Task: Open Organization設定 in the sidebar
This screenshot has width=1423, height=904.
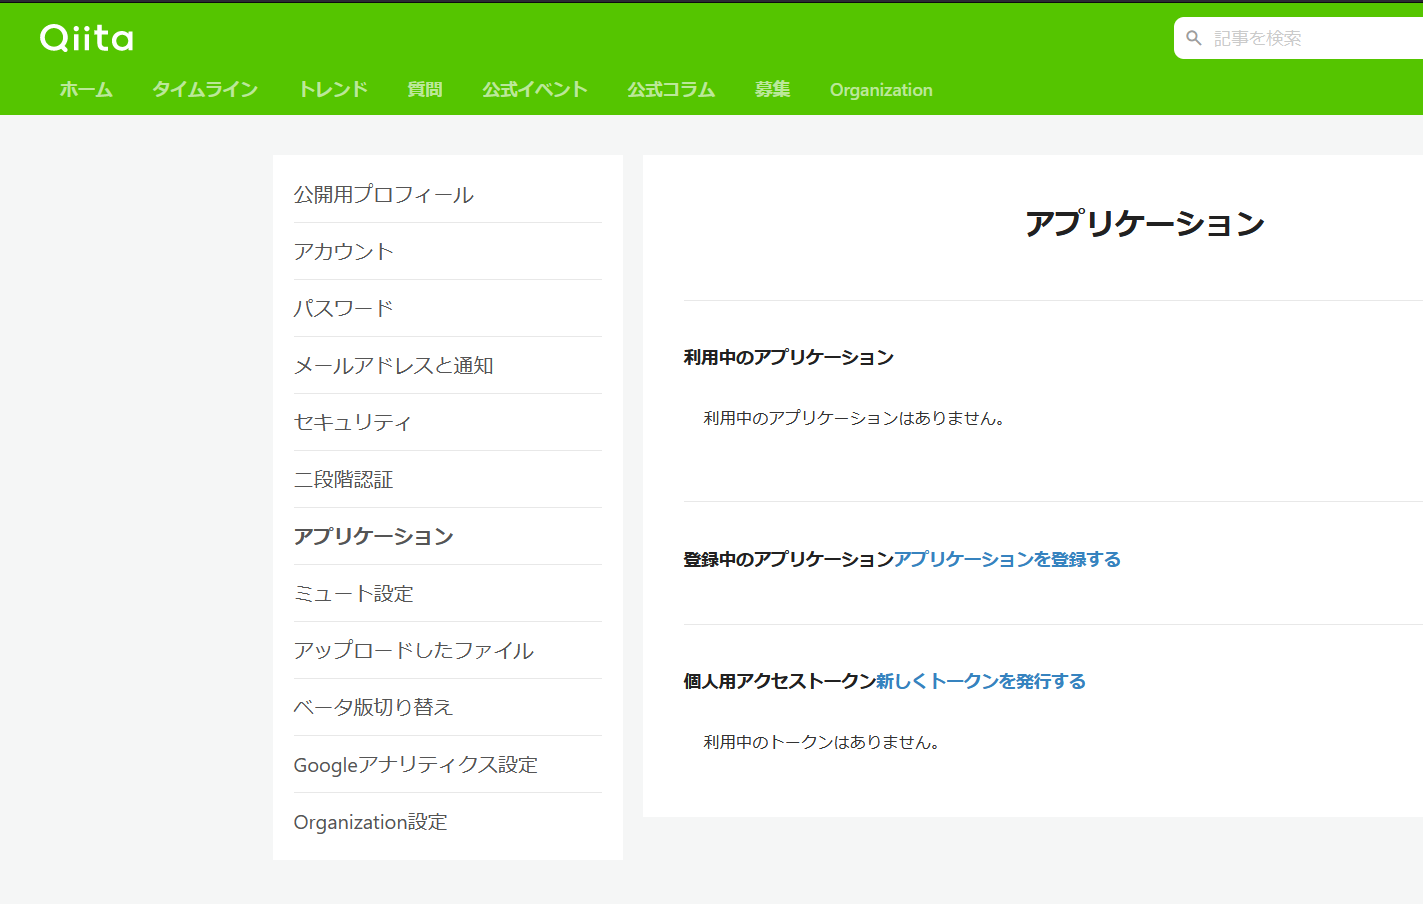Action: tap(447, 821)
